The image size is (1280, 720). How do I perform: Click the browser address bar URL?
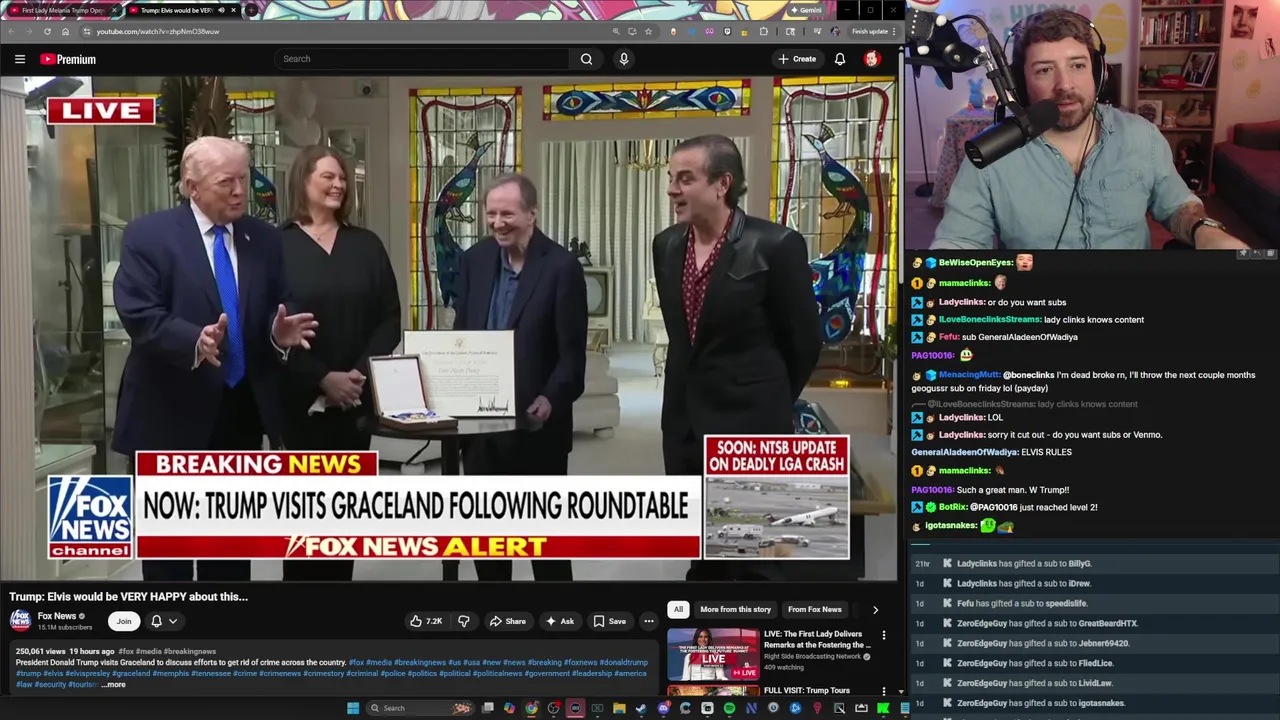point(157,31)
